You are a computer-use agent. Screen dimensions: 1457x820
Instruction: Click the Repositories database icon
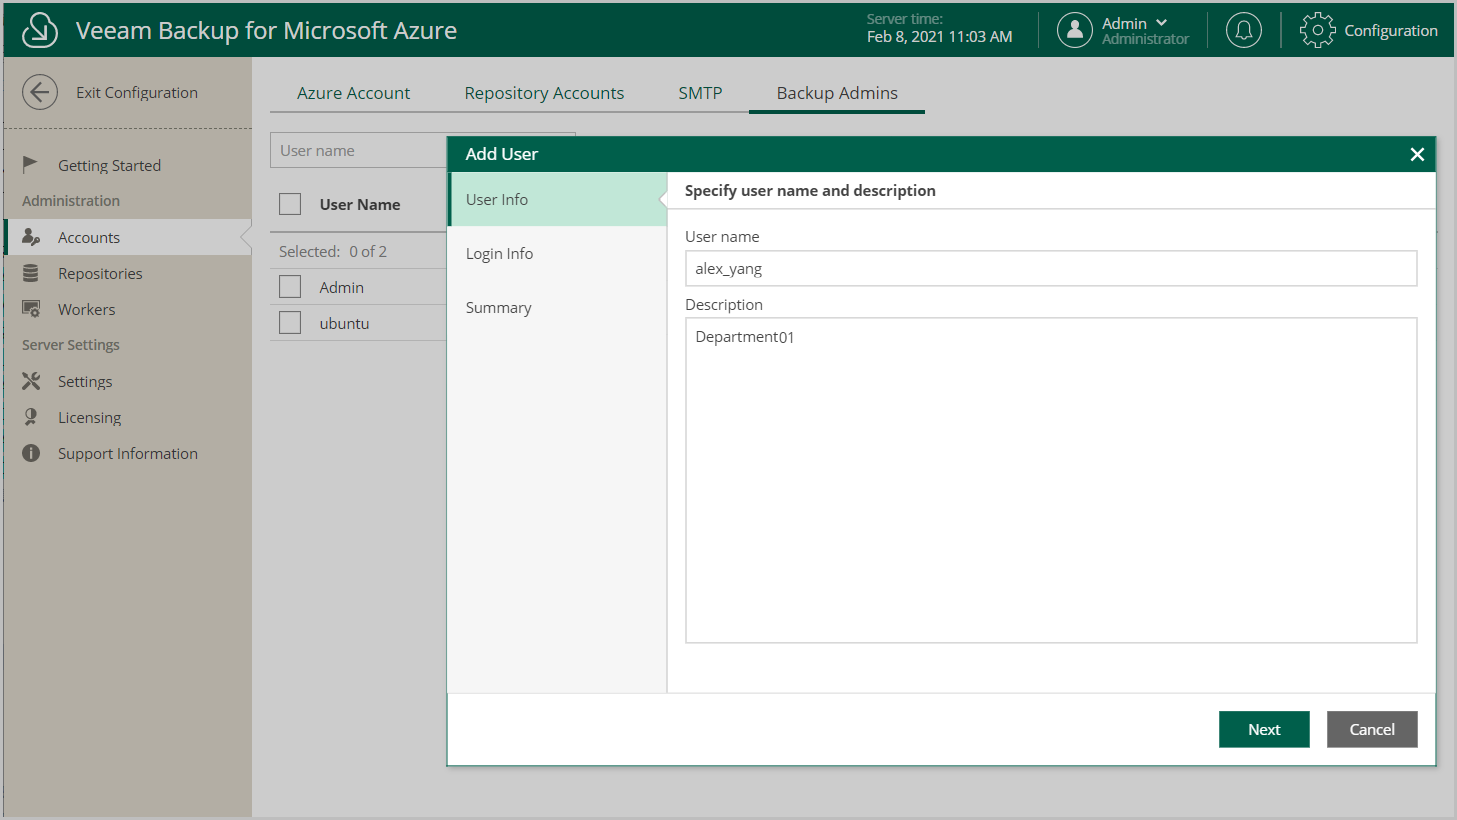[31, 273]
